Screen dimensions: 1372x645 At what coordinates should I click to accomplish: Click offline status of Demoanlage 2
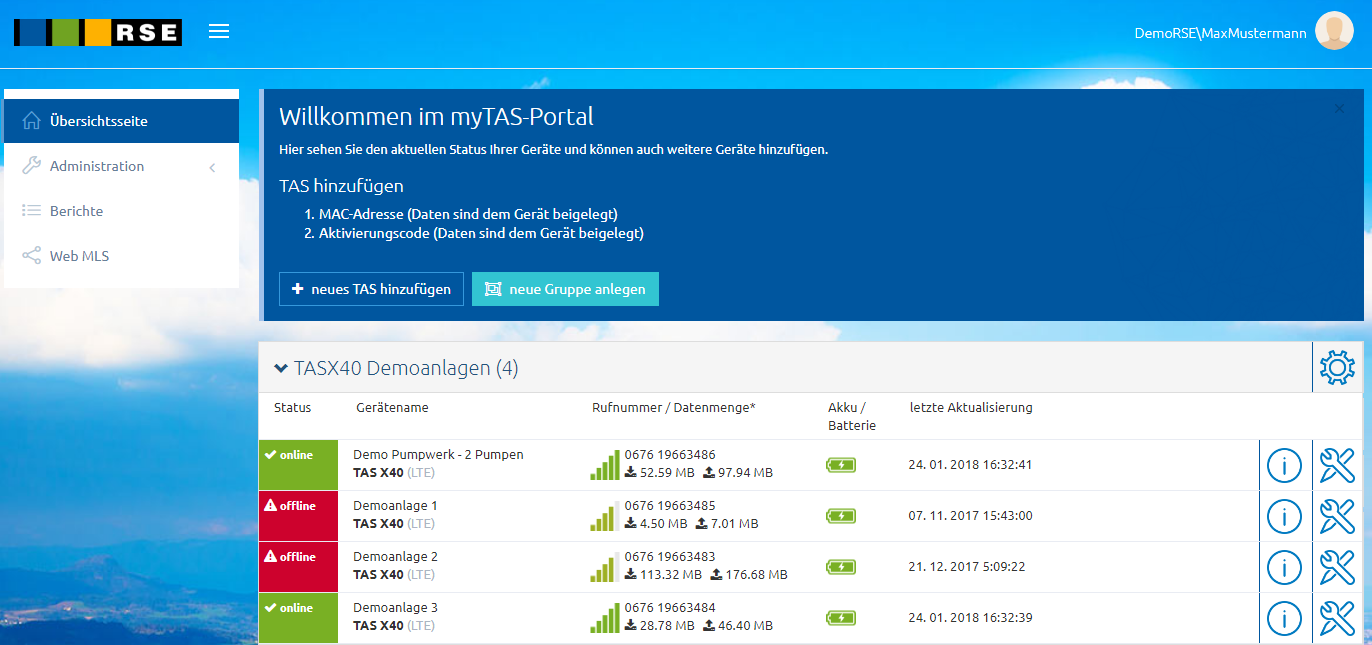(x=298, y=567)
